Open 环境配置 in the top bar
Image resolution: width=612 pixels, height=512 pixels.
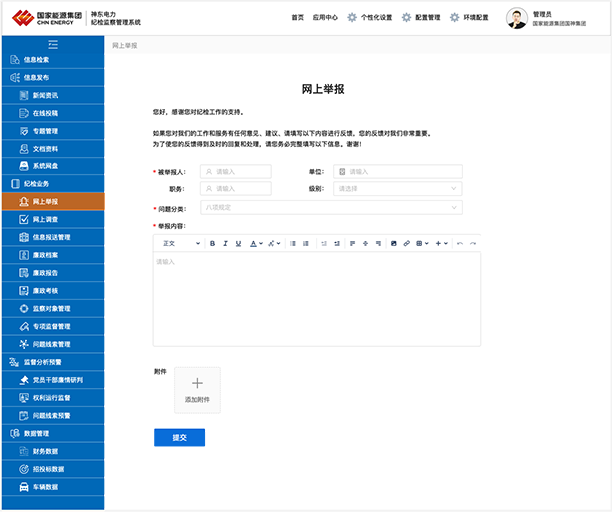tap(469, 18)
